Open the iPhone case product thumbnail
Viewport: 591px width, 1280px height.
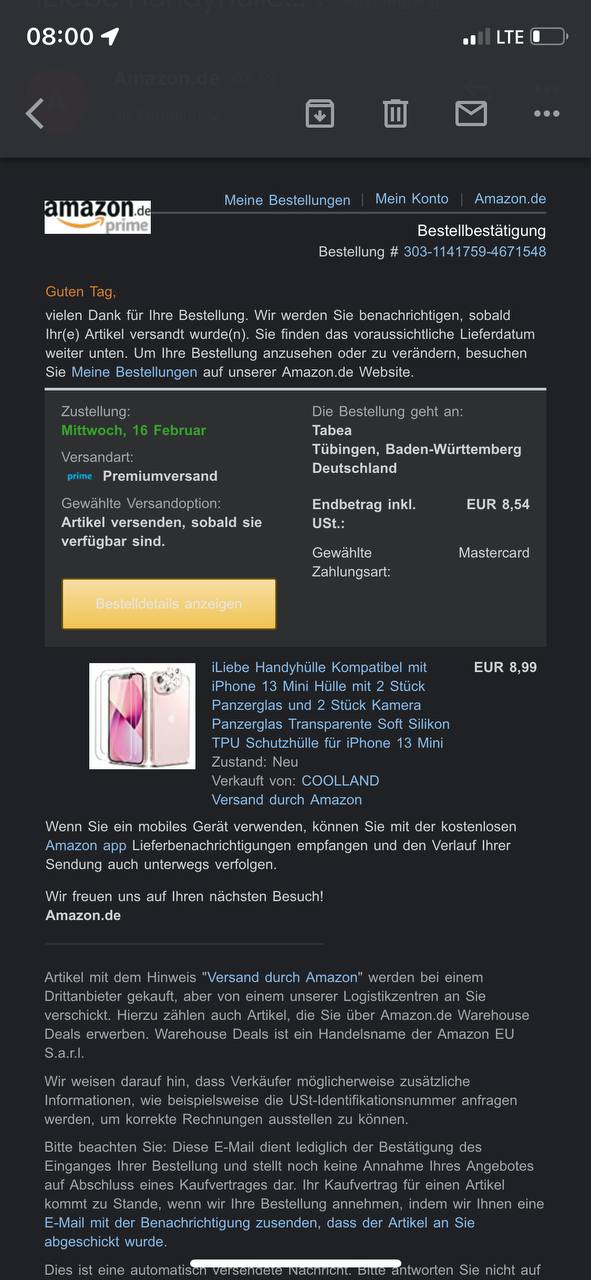click(x=142, y=716)
